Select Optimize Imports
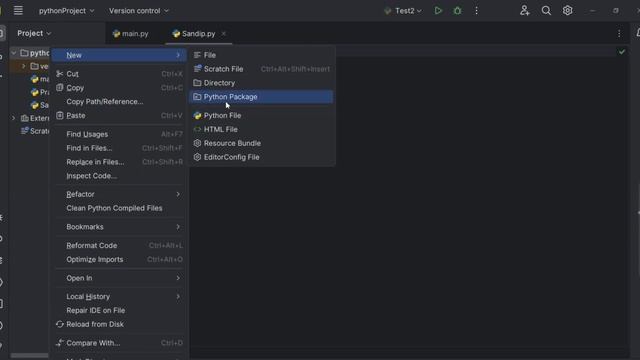 click(x=119, y=260)
